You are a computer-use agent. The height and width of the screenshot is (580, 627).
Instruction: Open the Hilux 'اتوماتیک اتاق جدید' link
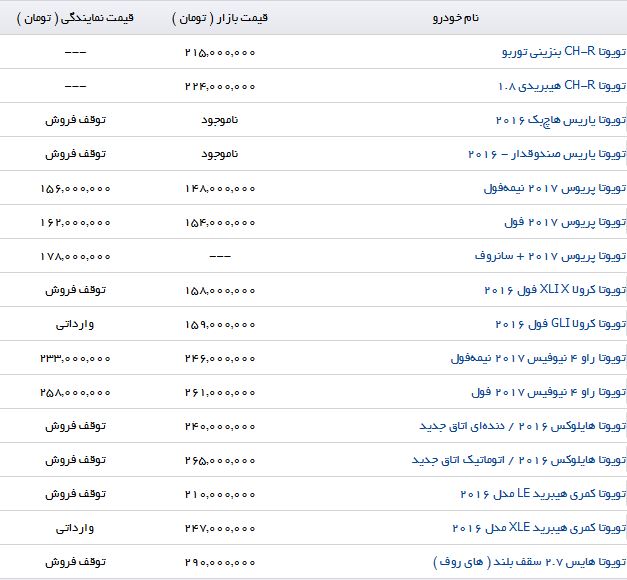[519, 460]
